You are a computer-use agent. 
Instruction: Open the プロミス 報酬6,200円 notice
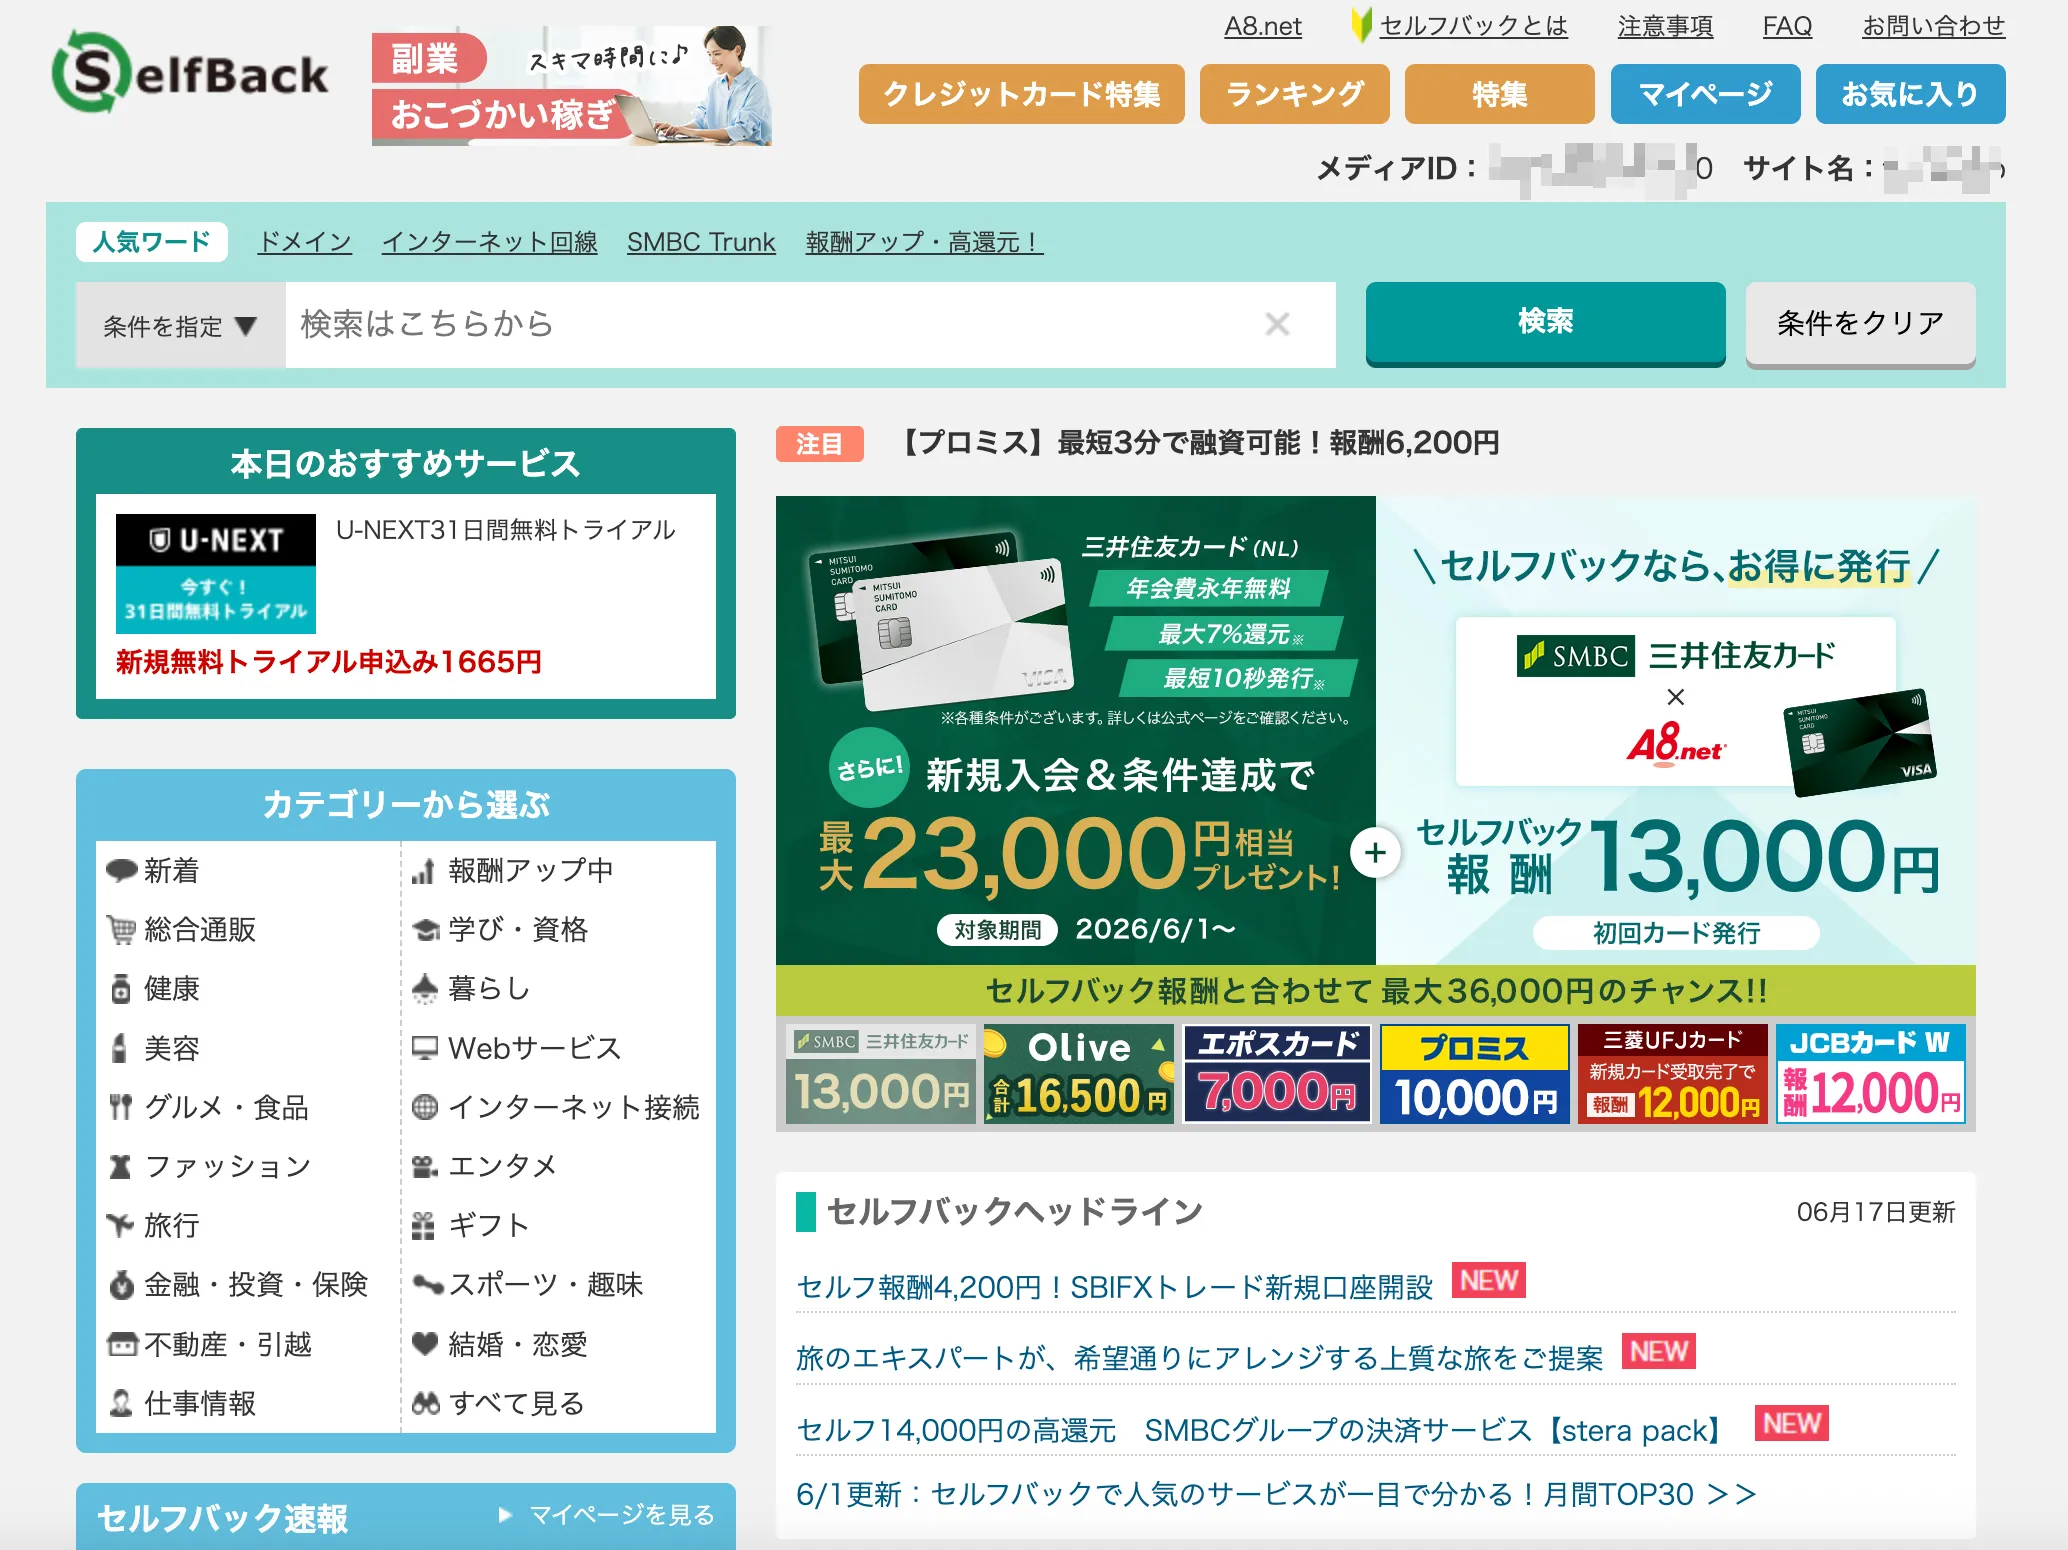click(1198, 443)
